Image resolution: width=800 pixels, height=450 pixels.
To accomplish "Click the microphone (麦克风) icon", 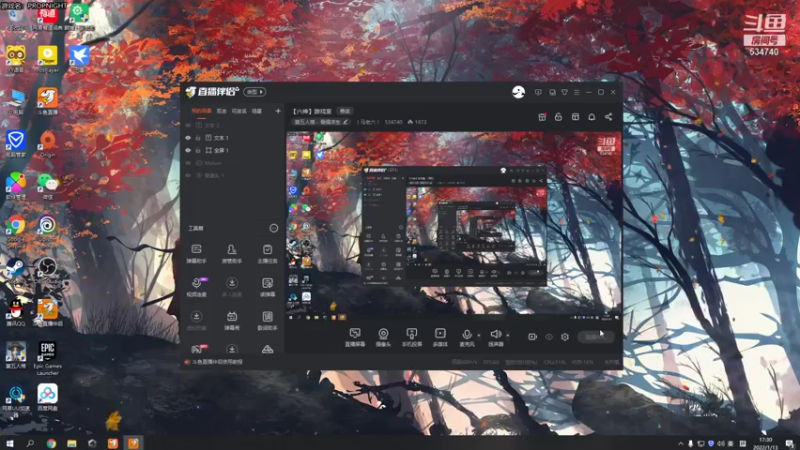I will (466, 337).
